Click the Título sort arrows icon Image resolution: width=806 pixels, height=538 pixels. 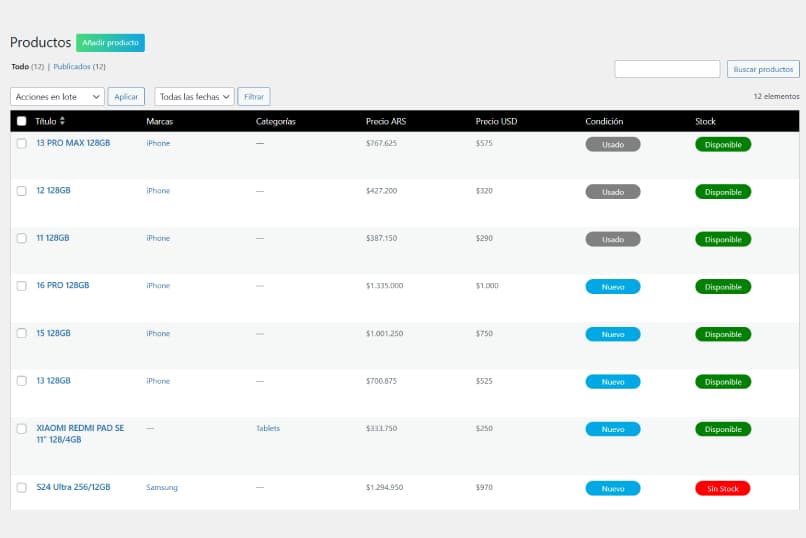(x=62, y=121)
